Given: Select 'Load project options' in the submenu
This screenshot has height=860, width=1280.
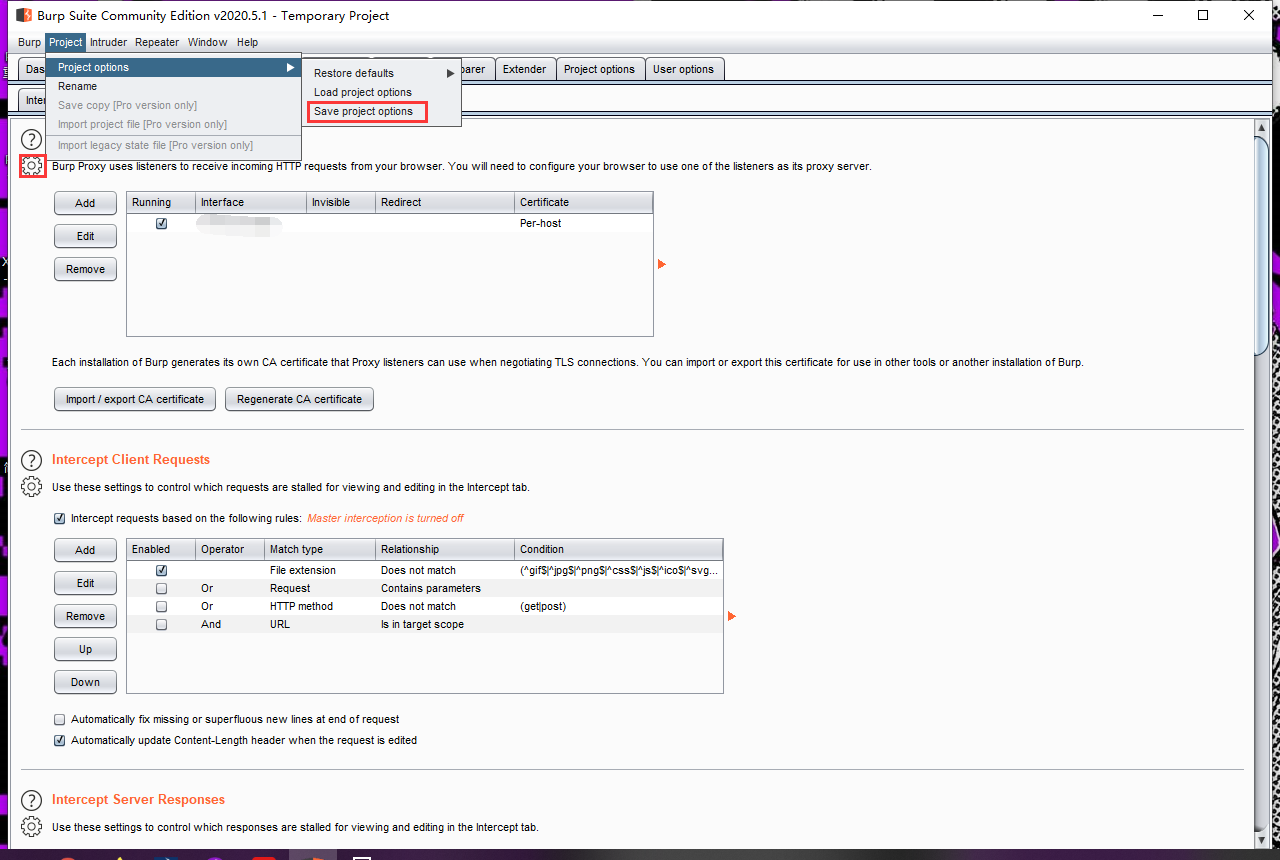Looking at the screenshot, I should (x=381, y=92).
